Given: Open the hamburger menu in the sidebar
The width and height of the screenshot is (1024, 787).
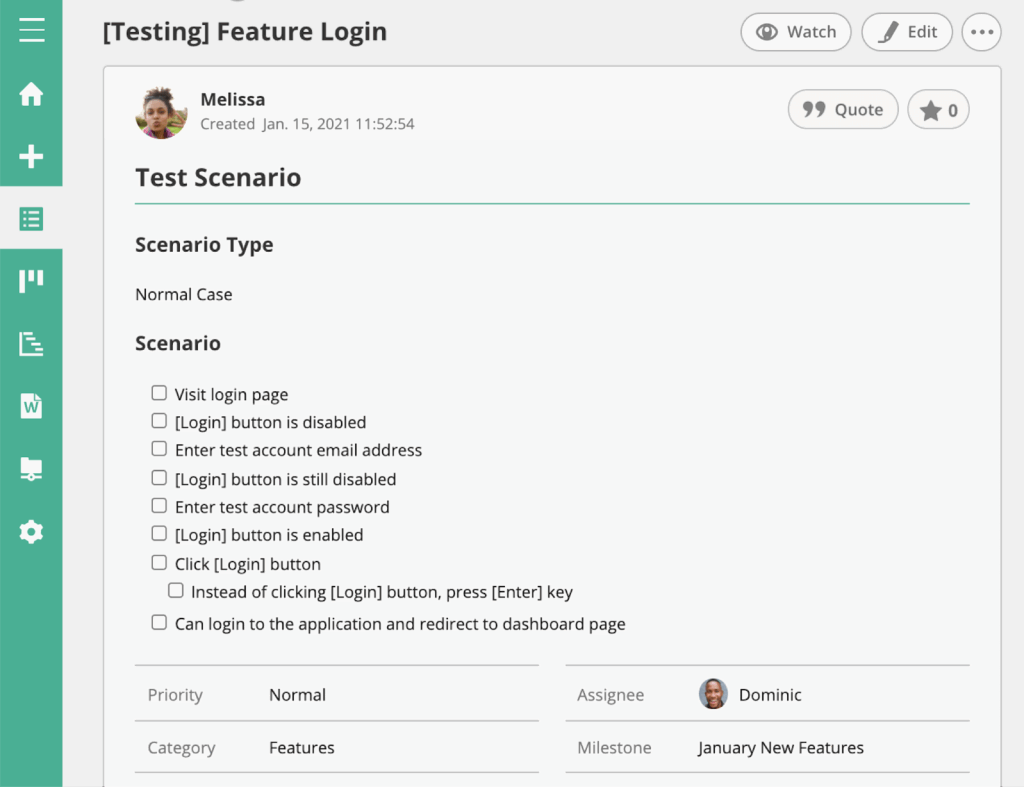Looking at the screenshot, I should (x=31, y=30).
